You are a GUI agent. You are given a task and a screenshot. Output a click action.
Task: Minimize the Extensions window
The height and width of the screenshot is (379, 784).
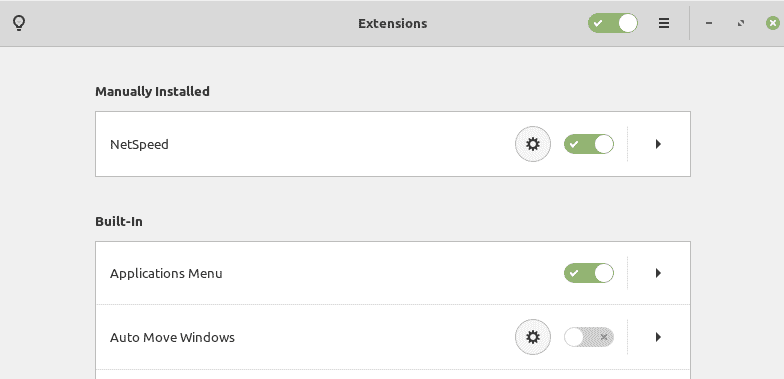point(708,23)
